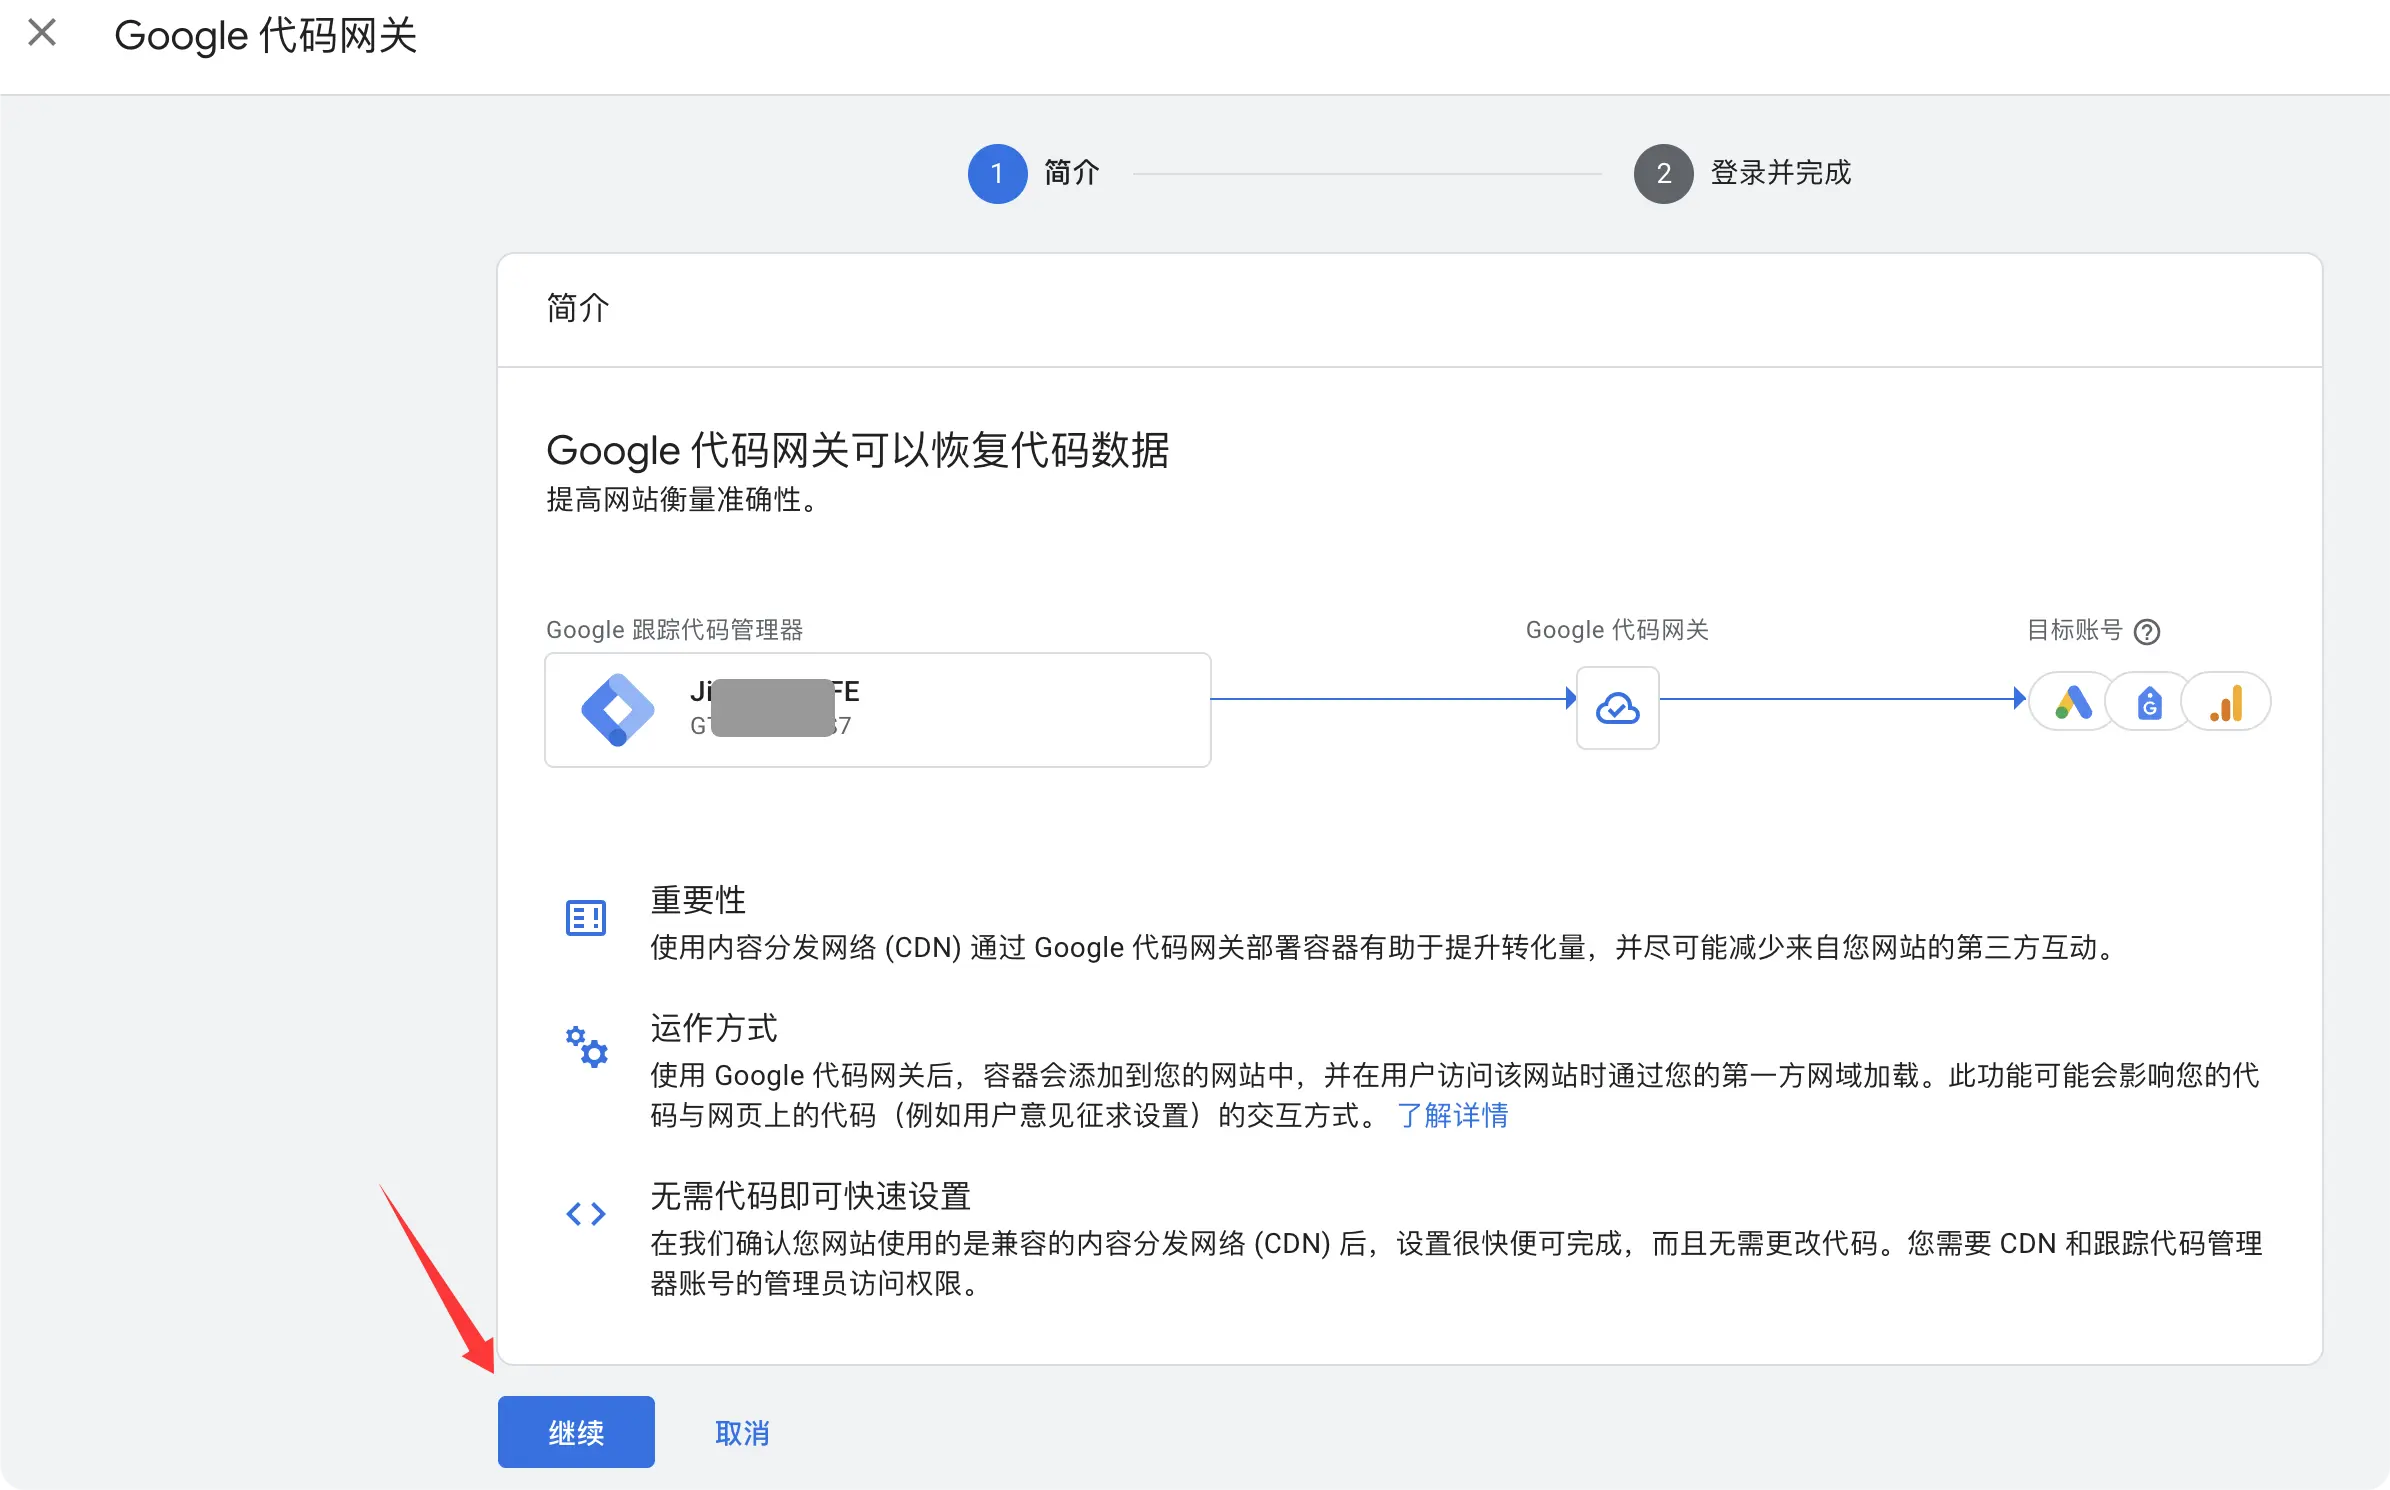Open the 了解详情 link

1453,1115
